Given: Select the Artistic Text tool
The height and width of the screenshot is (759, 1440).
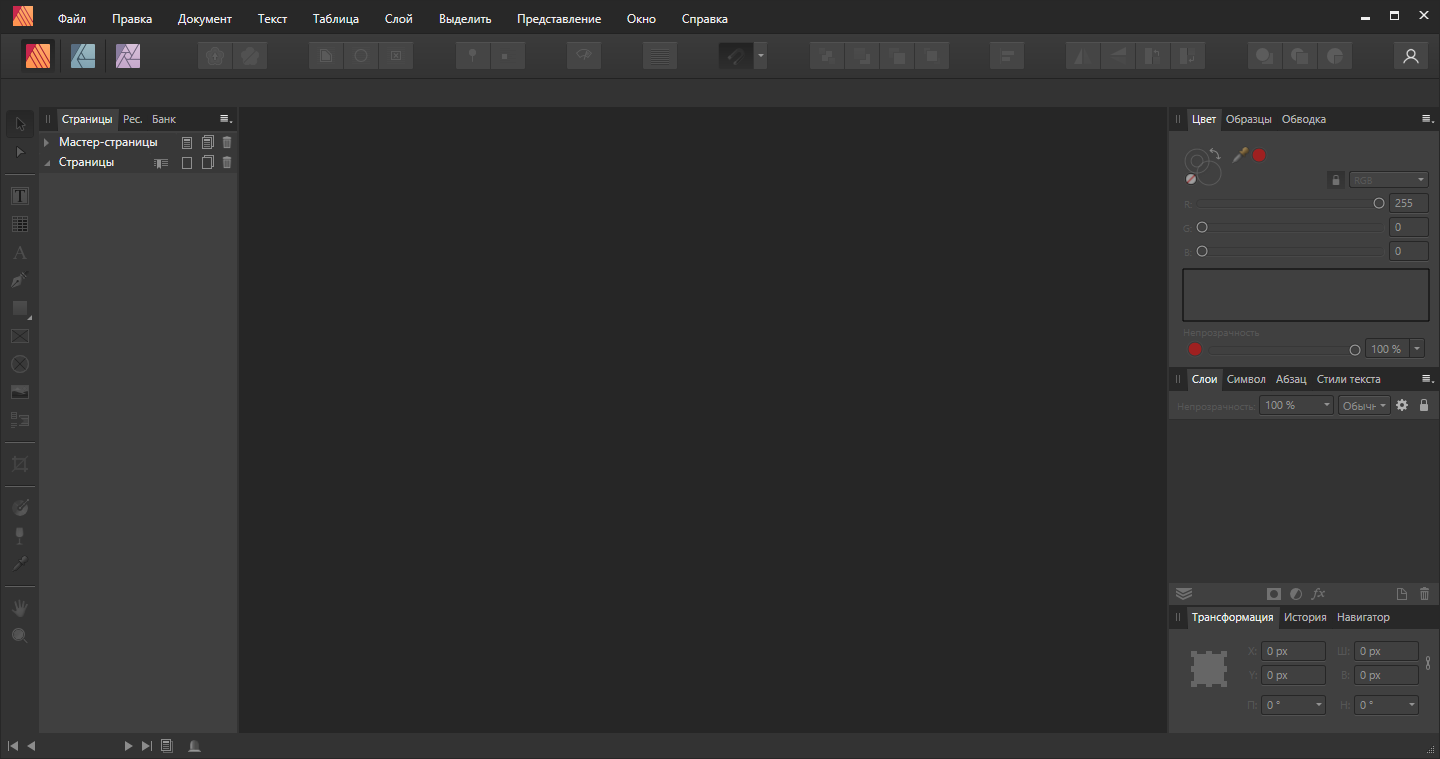Looking at the screenshot, I should tap(20, 252).
